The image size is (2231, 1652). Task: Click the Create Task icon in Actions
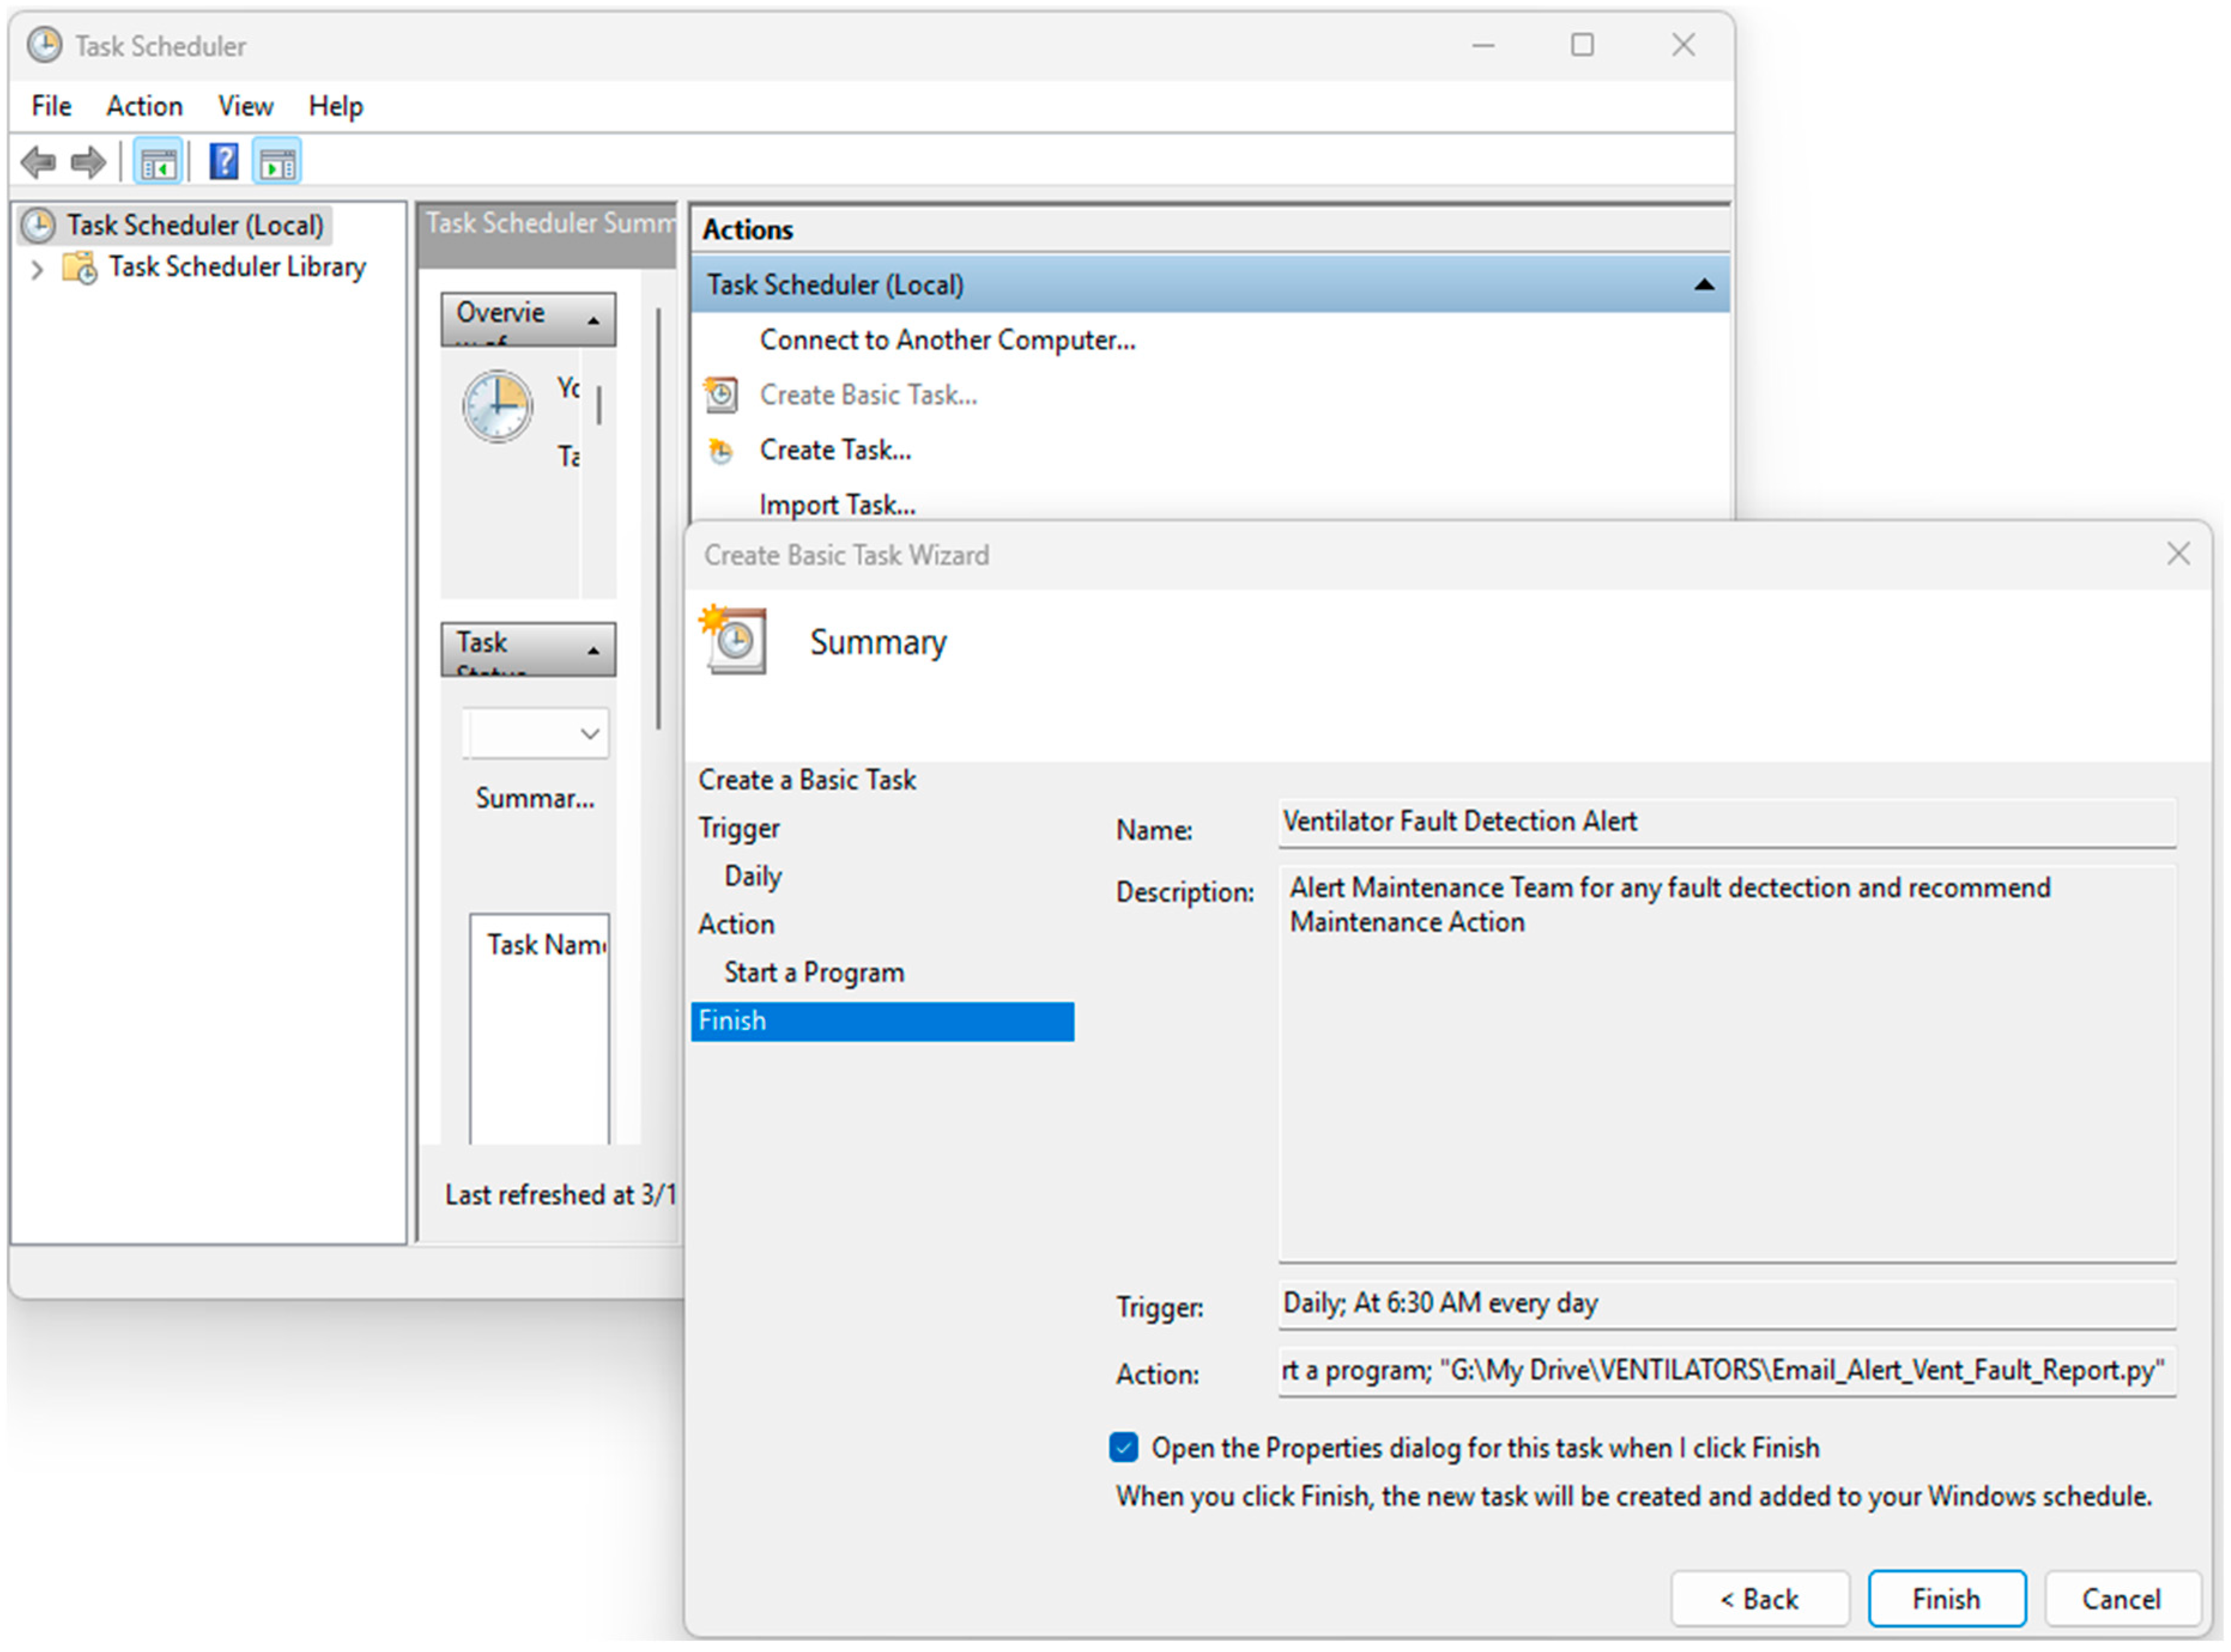pos(720,451)
